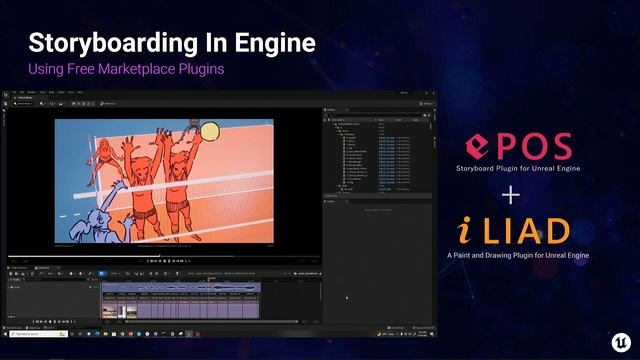The width and height of the screenshot is (640, 360).
Task: Click the Windows taskbar search box
Action: tap(38, 334)
